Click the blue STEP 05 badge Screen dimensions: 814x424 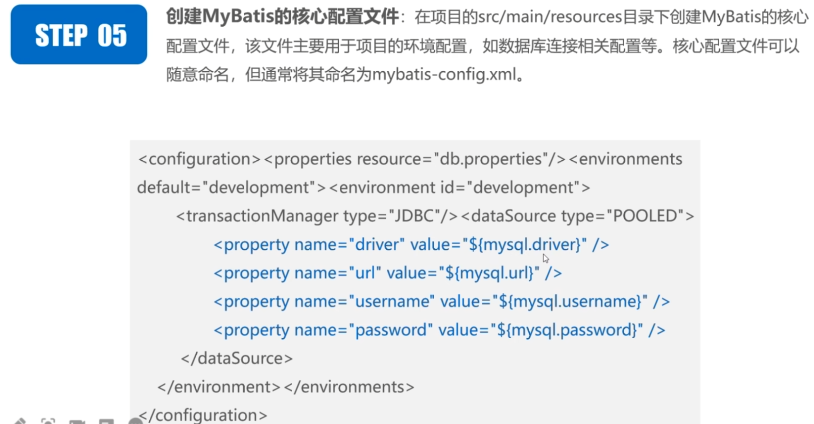81,36
